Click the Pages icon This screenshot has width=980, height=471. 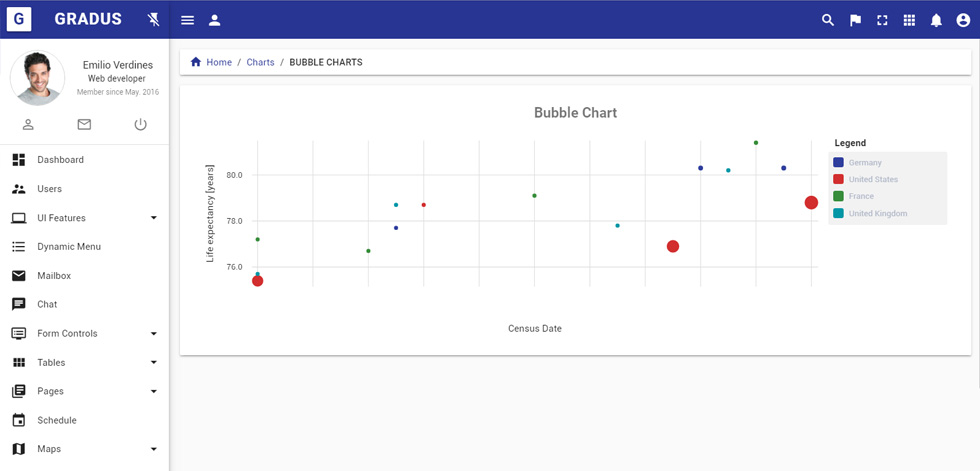19,391
